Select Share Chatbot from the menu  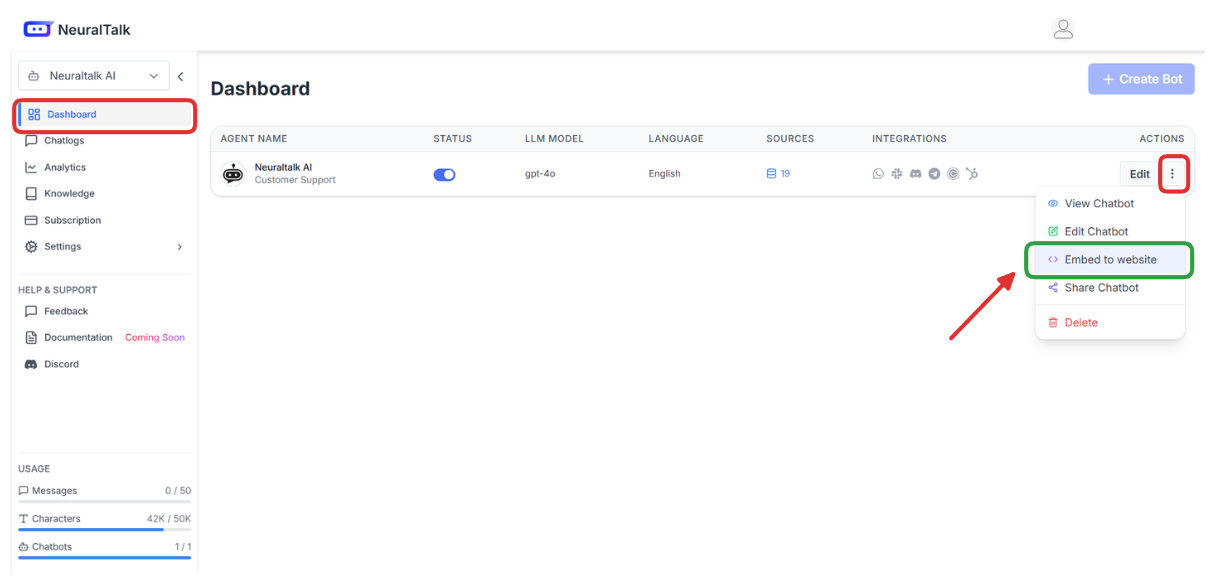pos(1110,288)
